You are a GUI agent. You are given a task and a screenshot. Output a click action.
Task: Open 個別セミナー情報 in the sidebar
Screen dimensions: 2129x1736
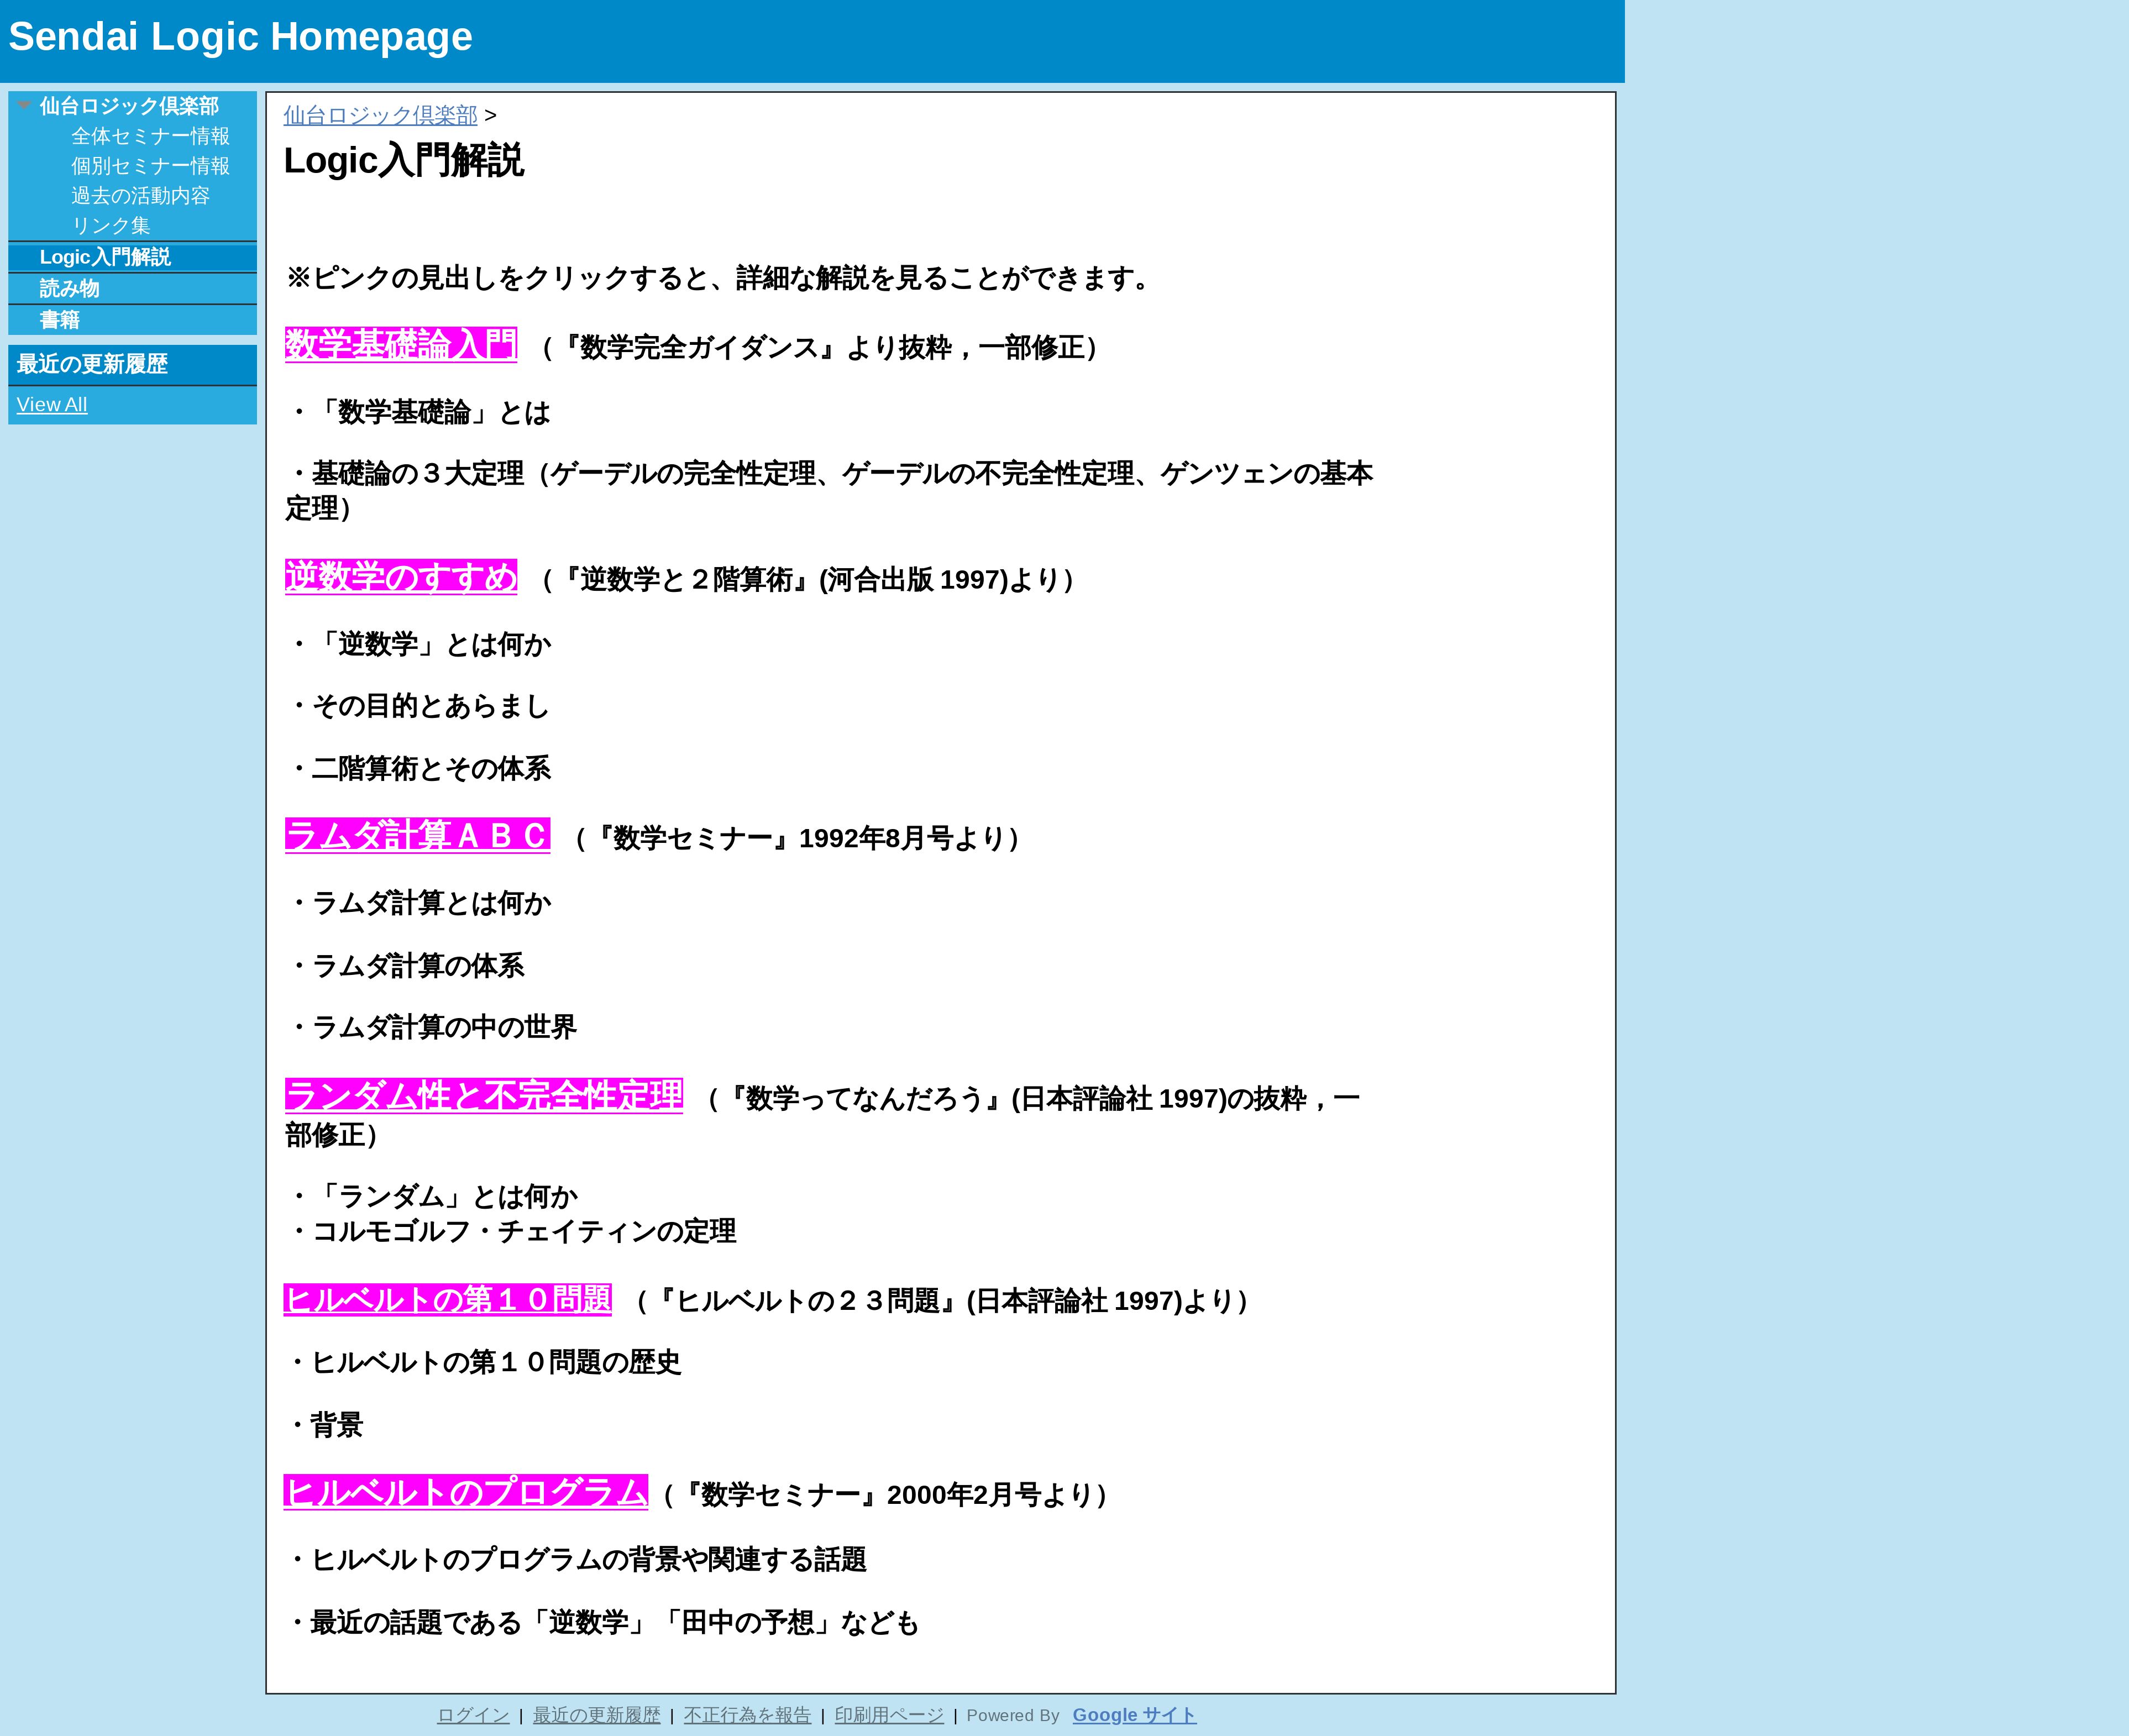tap(150, 166)
